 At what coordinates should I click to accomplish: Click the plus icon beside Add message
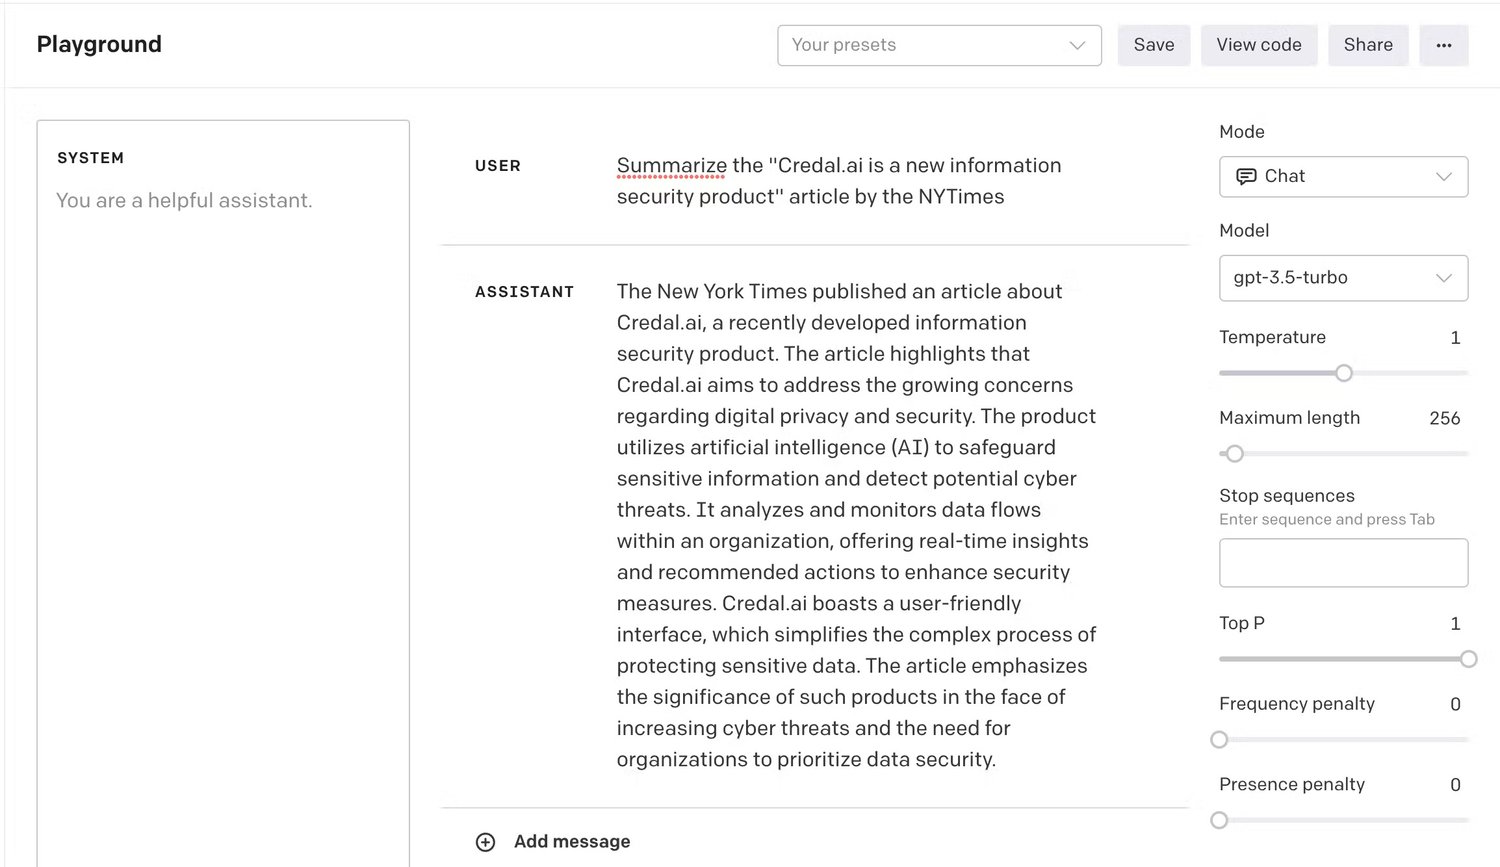click(485, 842)
